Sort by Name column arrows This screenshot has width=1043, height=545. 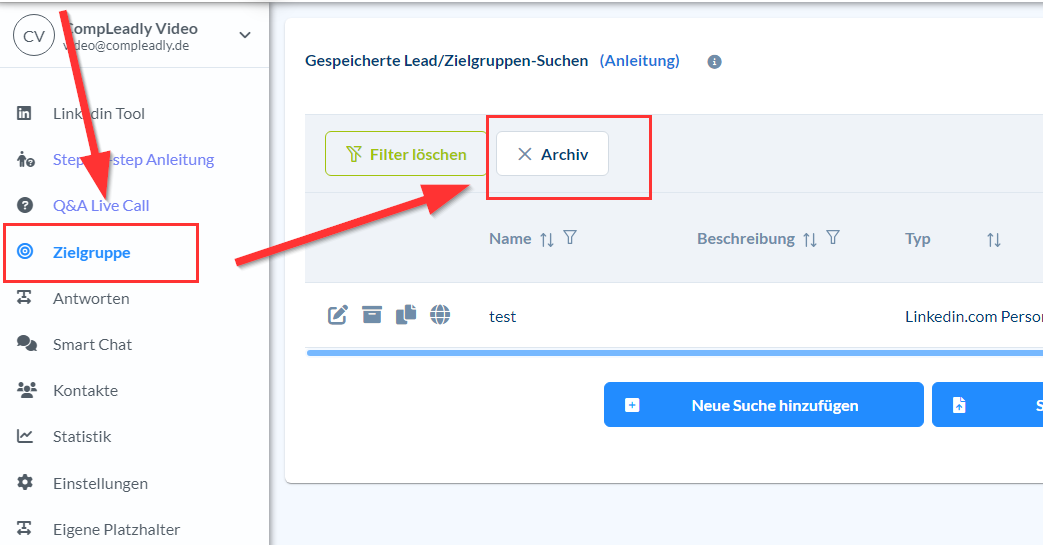(x=547, y=239)
